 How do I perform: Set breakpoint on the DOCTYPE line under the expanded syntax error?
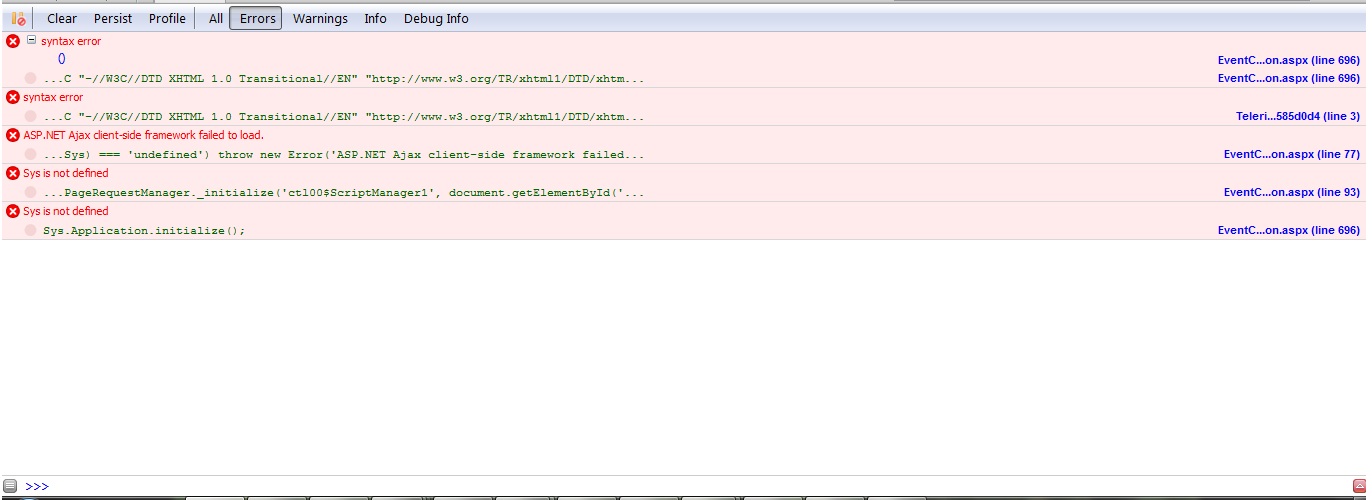tap(31, 78)
